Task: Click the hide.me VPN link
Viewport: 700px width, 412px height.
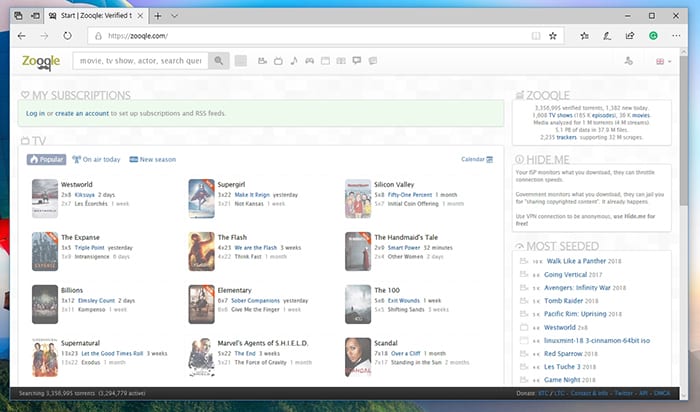Action: [635, 216]
